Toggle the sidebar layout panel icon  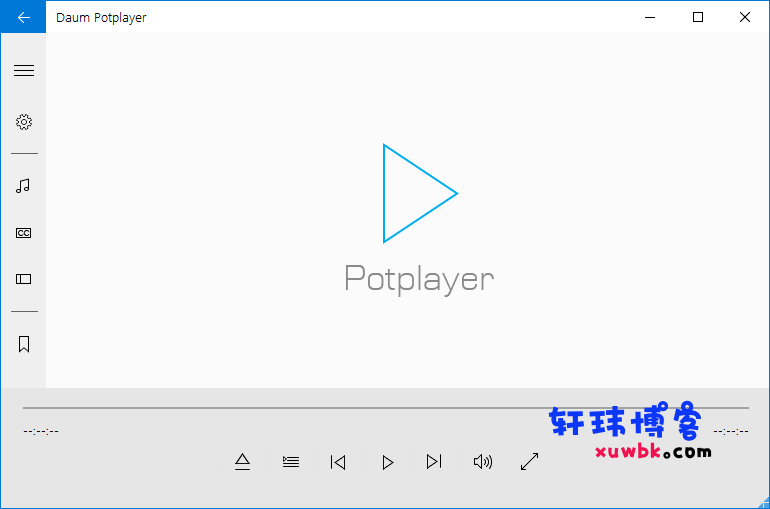(24, 279)
